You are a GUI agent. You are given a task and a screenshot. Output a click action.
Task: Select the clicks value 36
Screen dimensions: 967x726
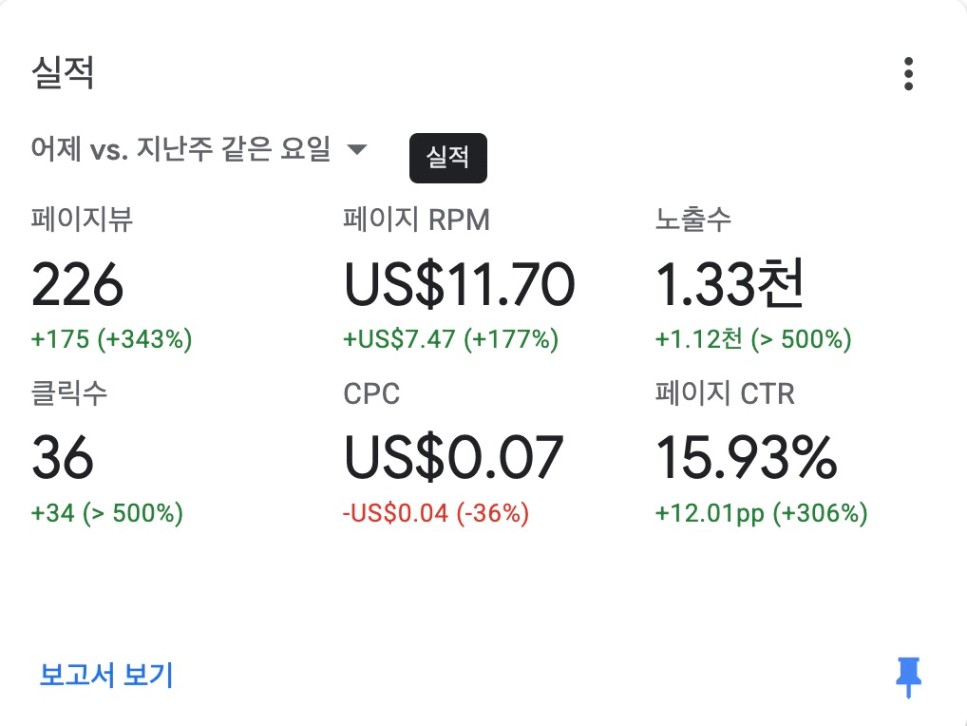pyautogui.click(x=63, y=458)
